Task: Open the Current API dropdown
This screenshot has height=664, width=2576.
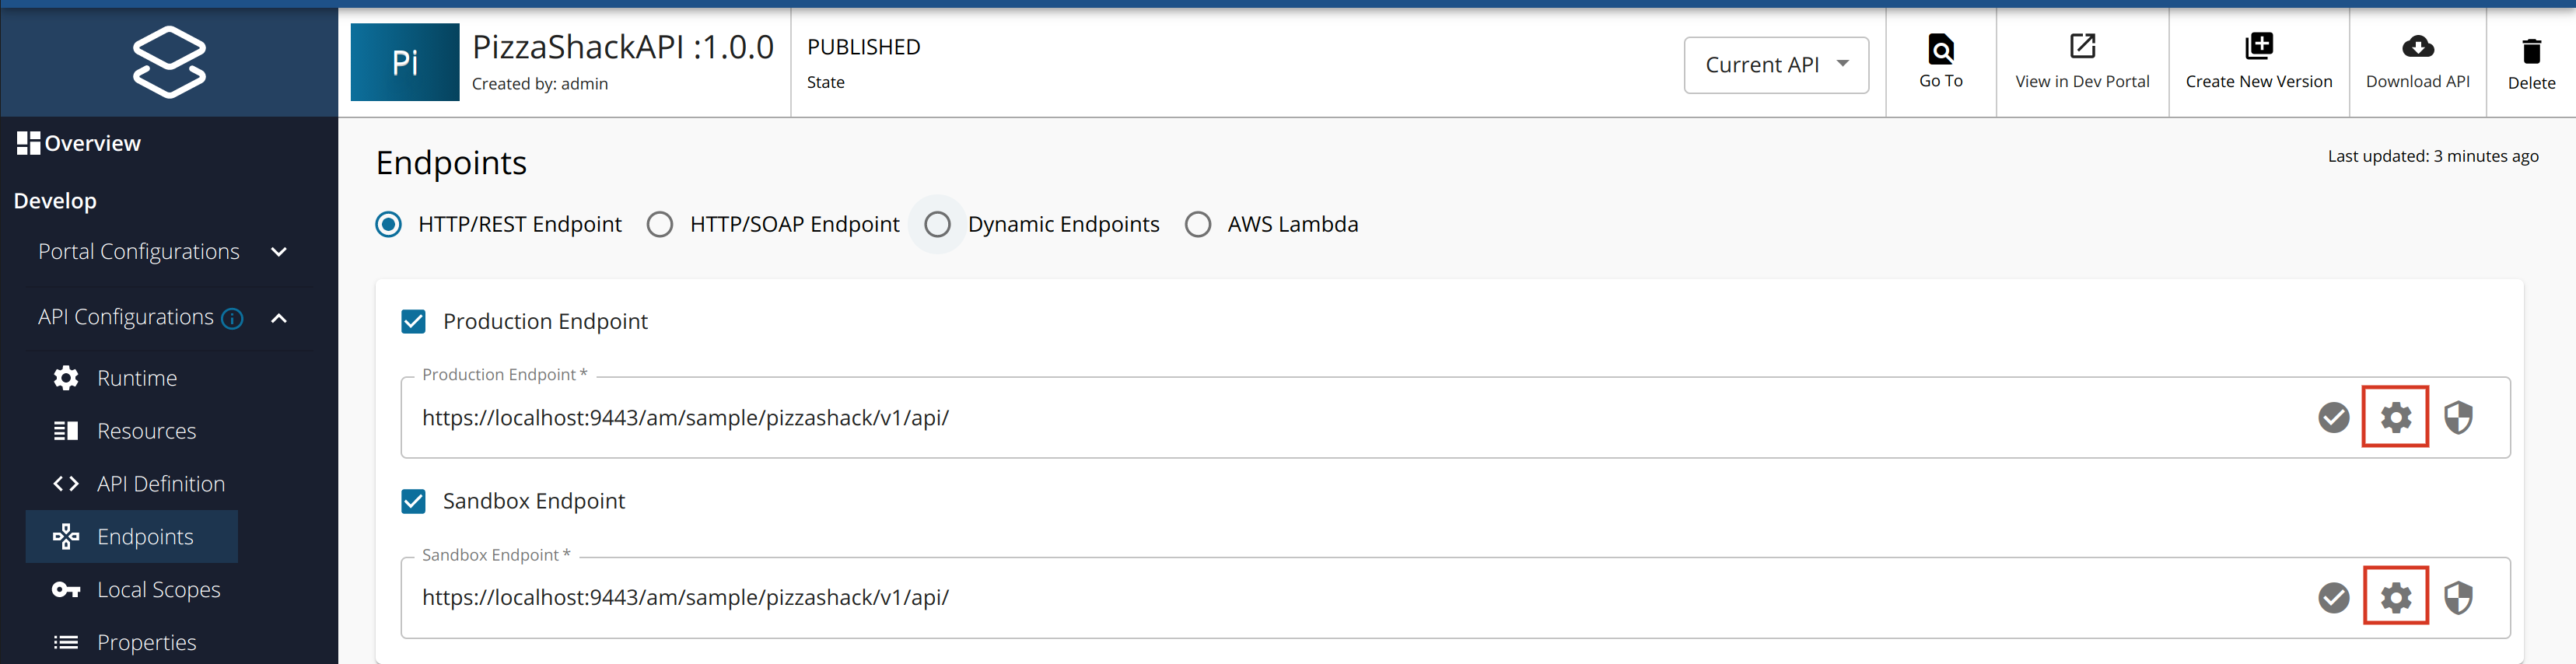Action: click(x=1775, y=65)
